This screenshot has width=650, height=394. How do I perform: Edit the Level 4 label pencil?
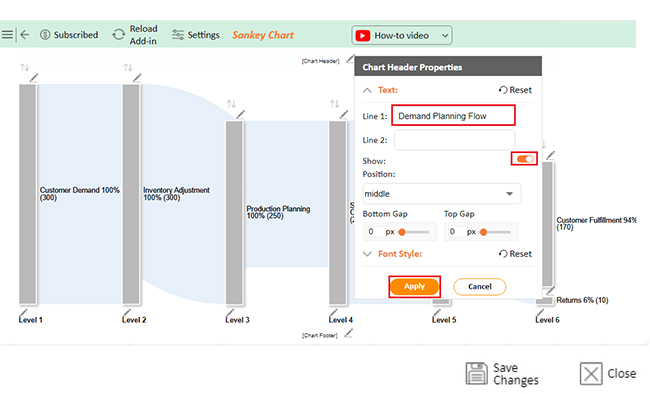tap(333, 313)
